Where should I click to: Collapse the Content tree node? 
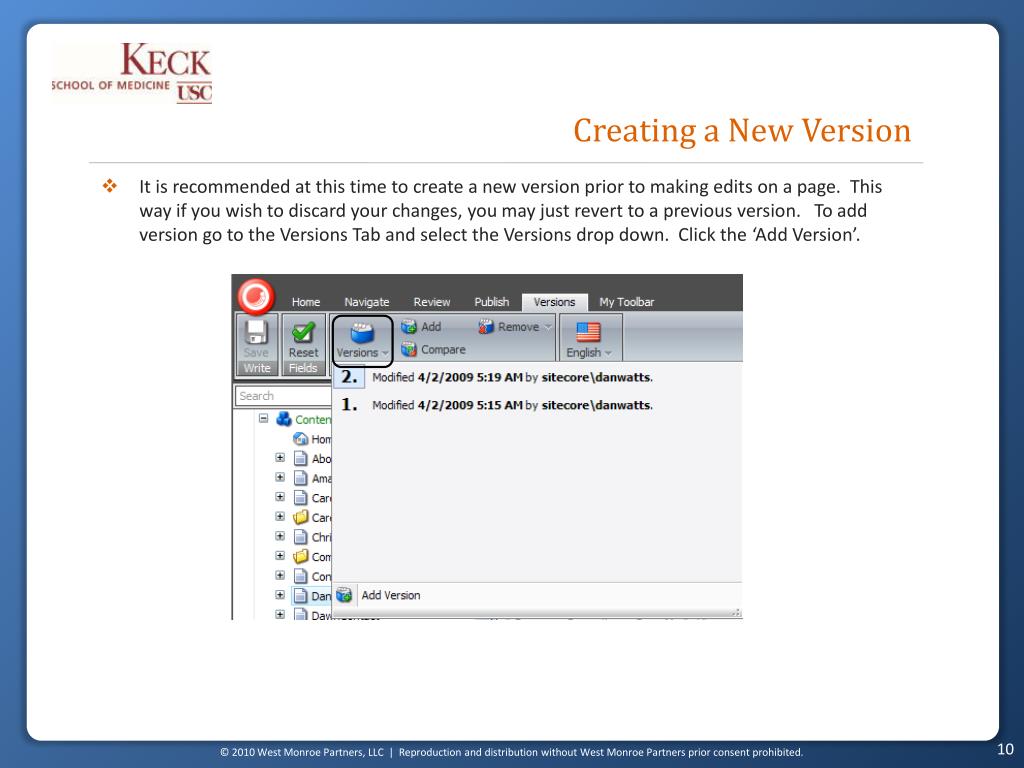[263, 419]
